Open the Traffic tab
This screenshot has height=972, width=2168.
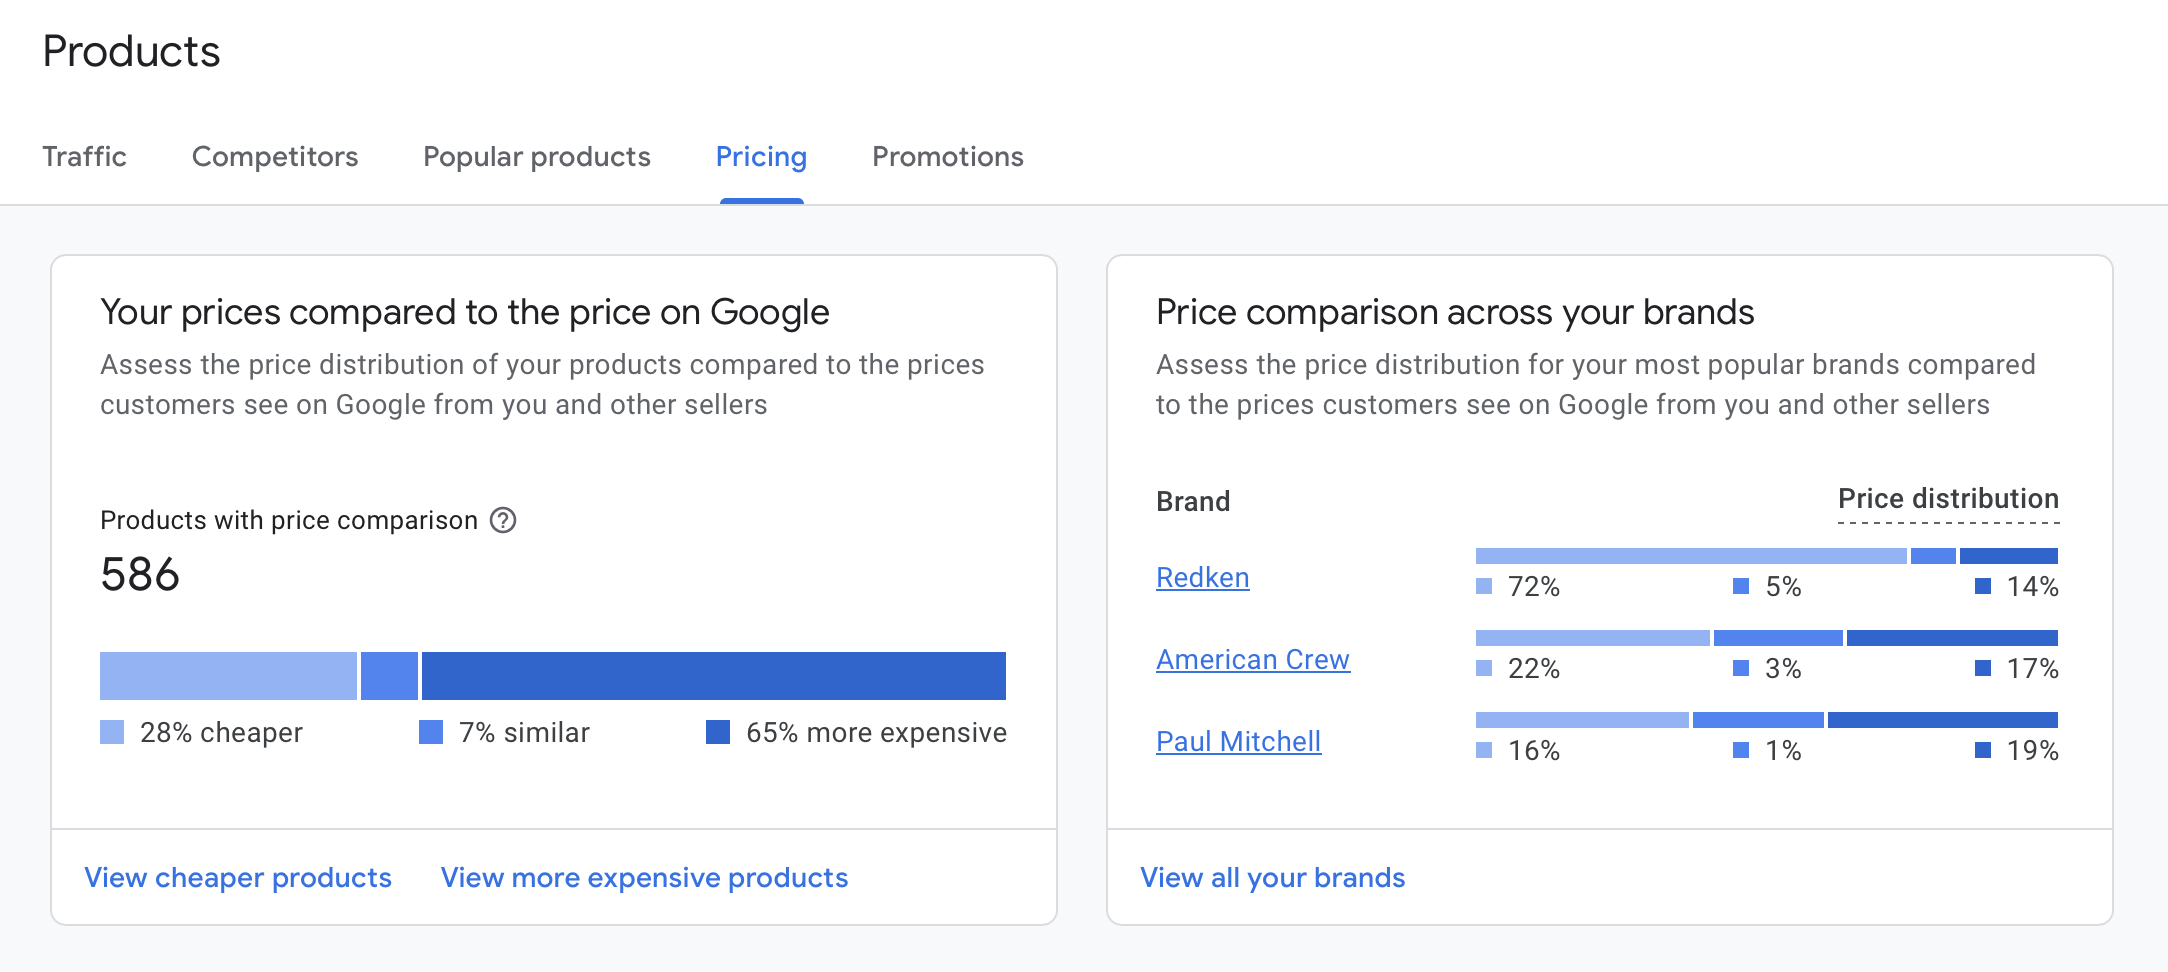84,157
